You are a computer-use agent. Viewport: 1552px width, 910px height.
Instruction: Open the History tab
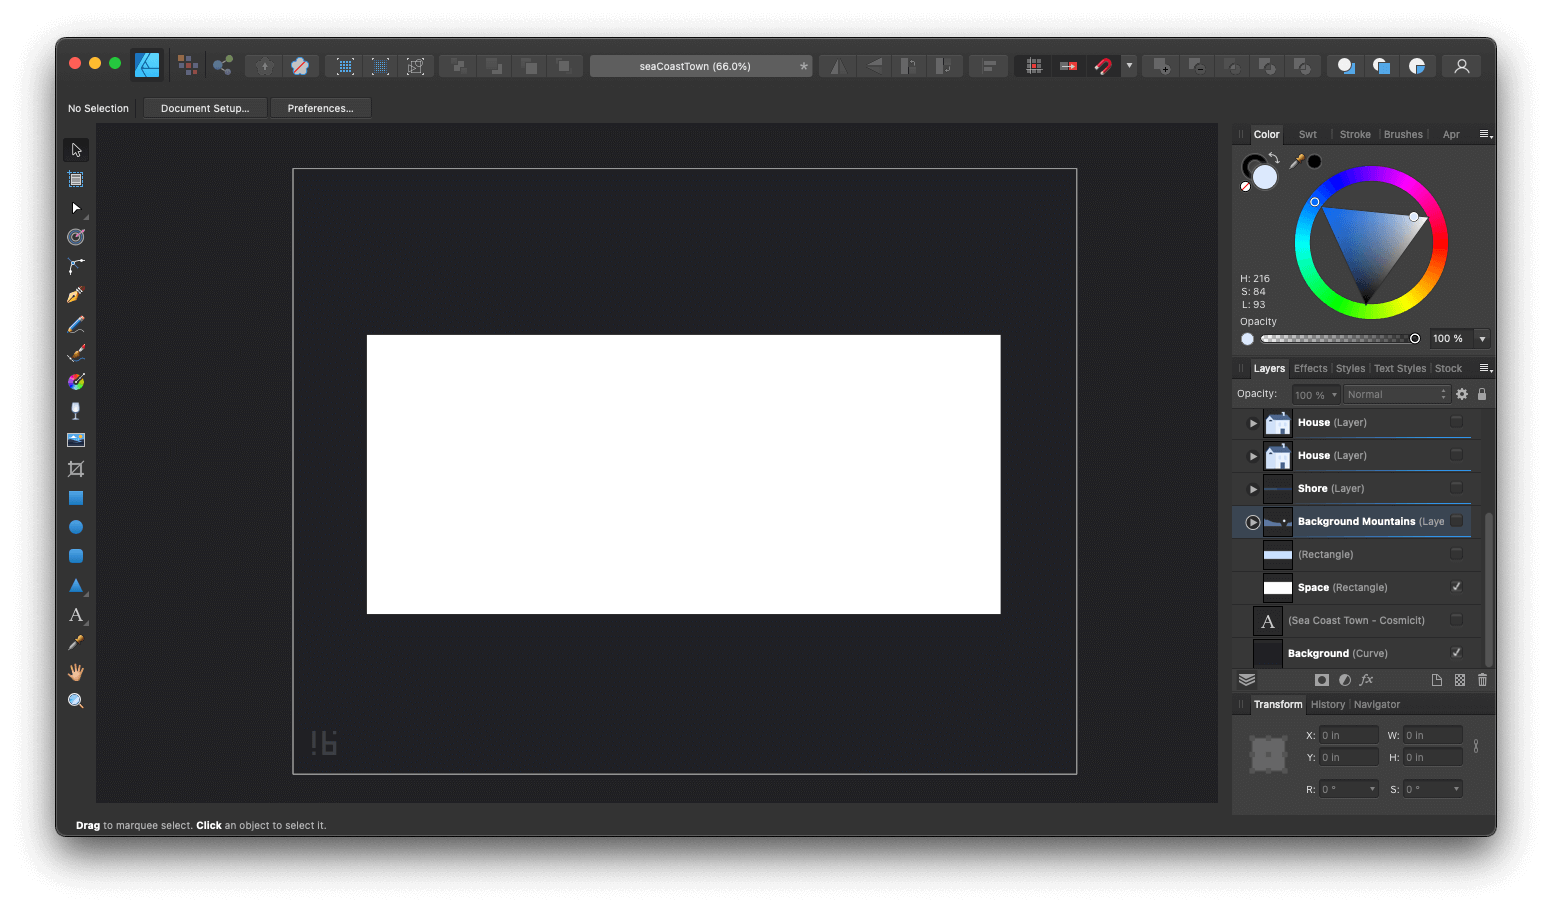point(1327,704)
